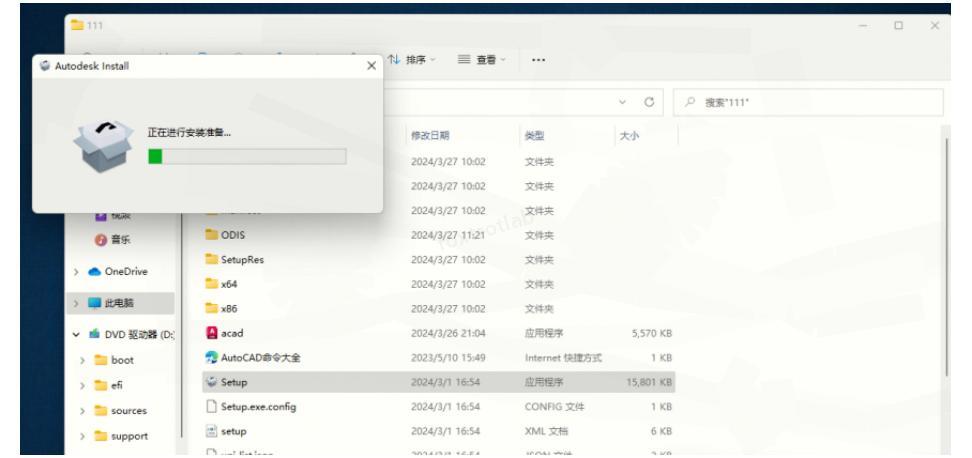
Task: Click the 15,801 KB size of Setup
Action: pyautogui.click(x=649, y=382)
